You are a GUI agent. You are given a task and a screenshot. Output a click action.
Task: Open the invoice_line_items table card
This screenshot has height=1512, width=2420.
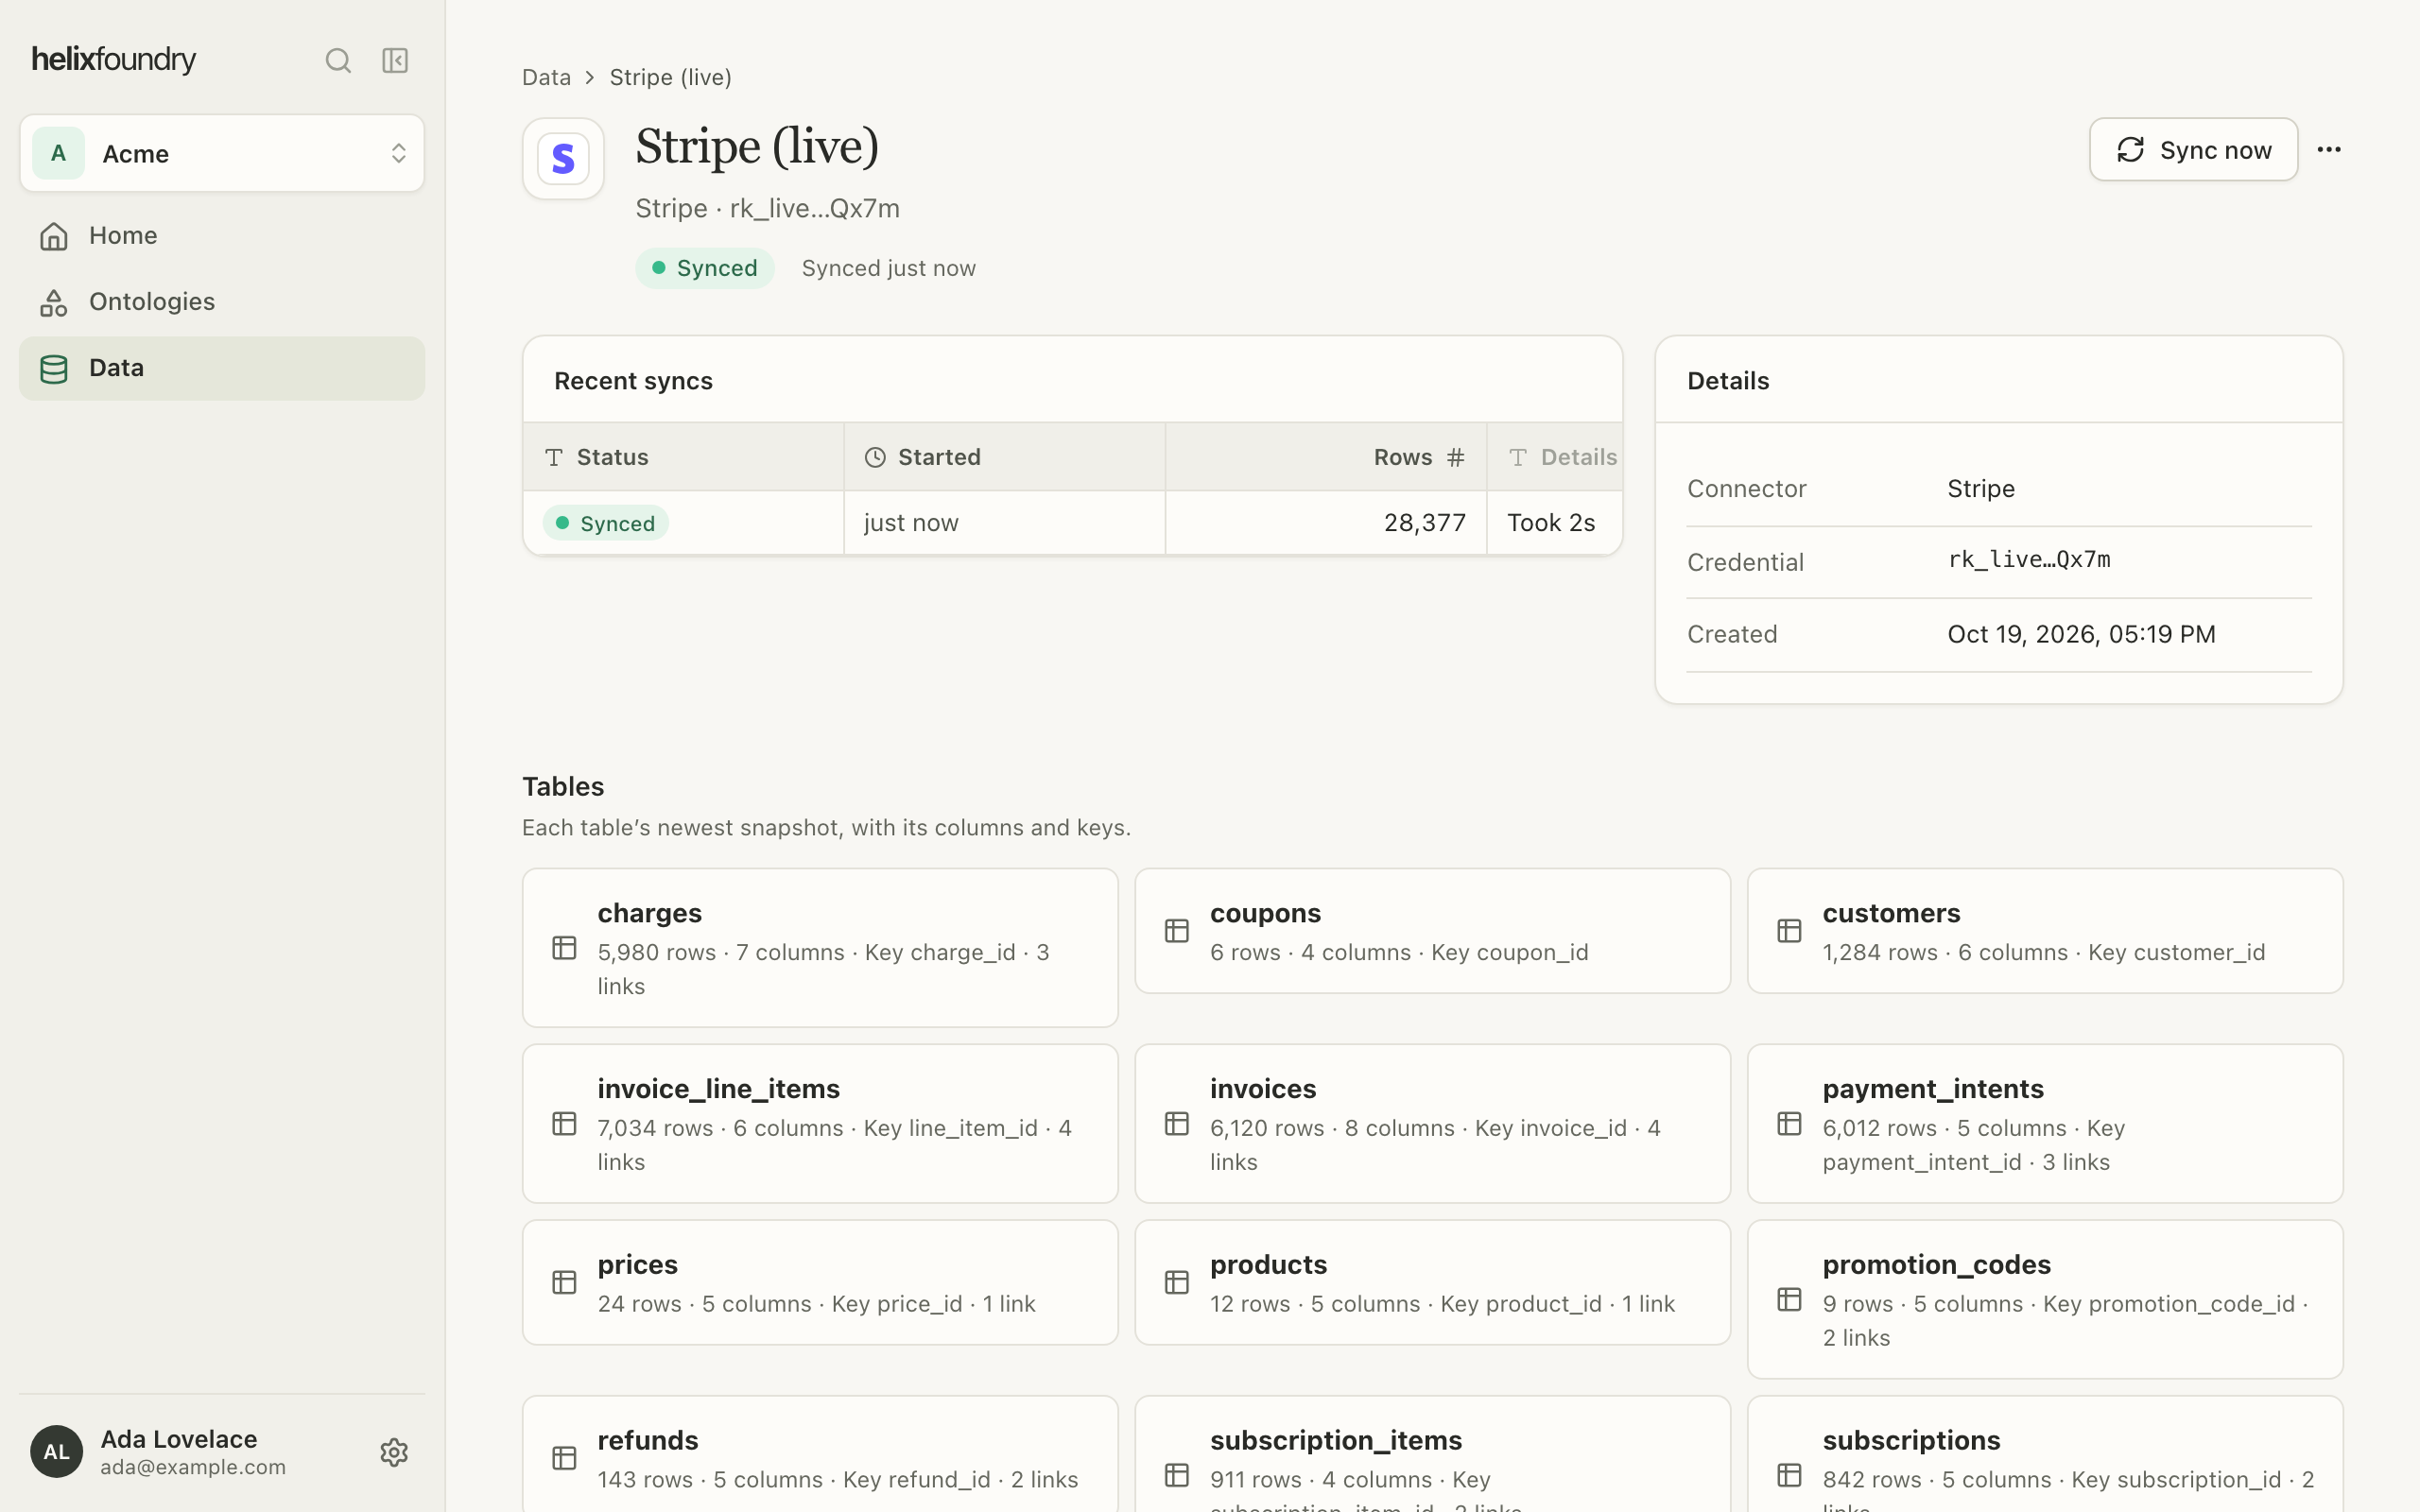point(820,1123)
